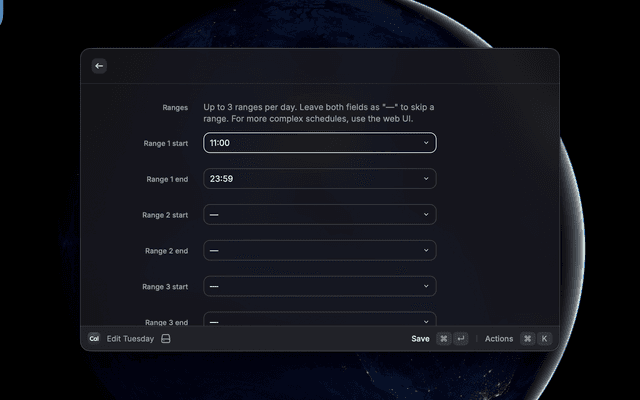640x400 pixels.
Task: Open the Range 1 start dropdown
Action: click(319, 143)
